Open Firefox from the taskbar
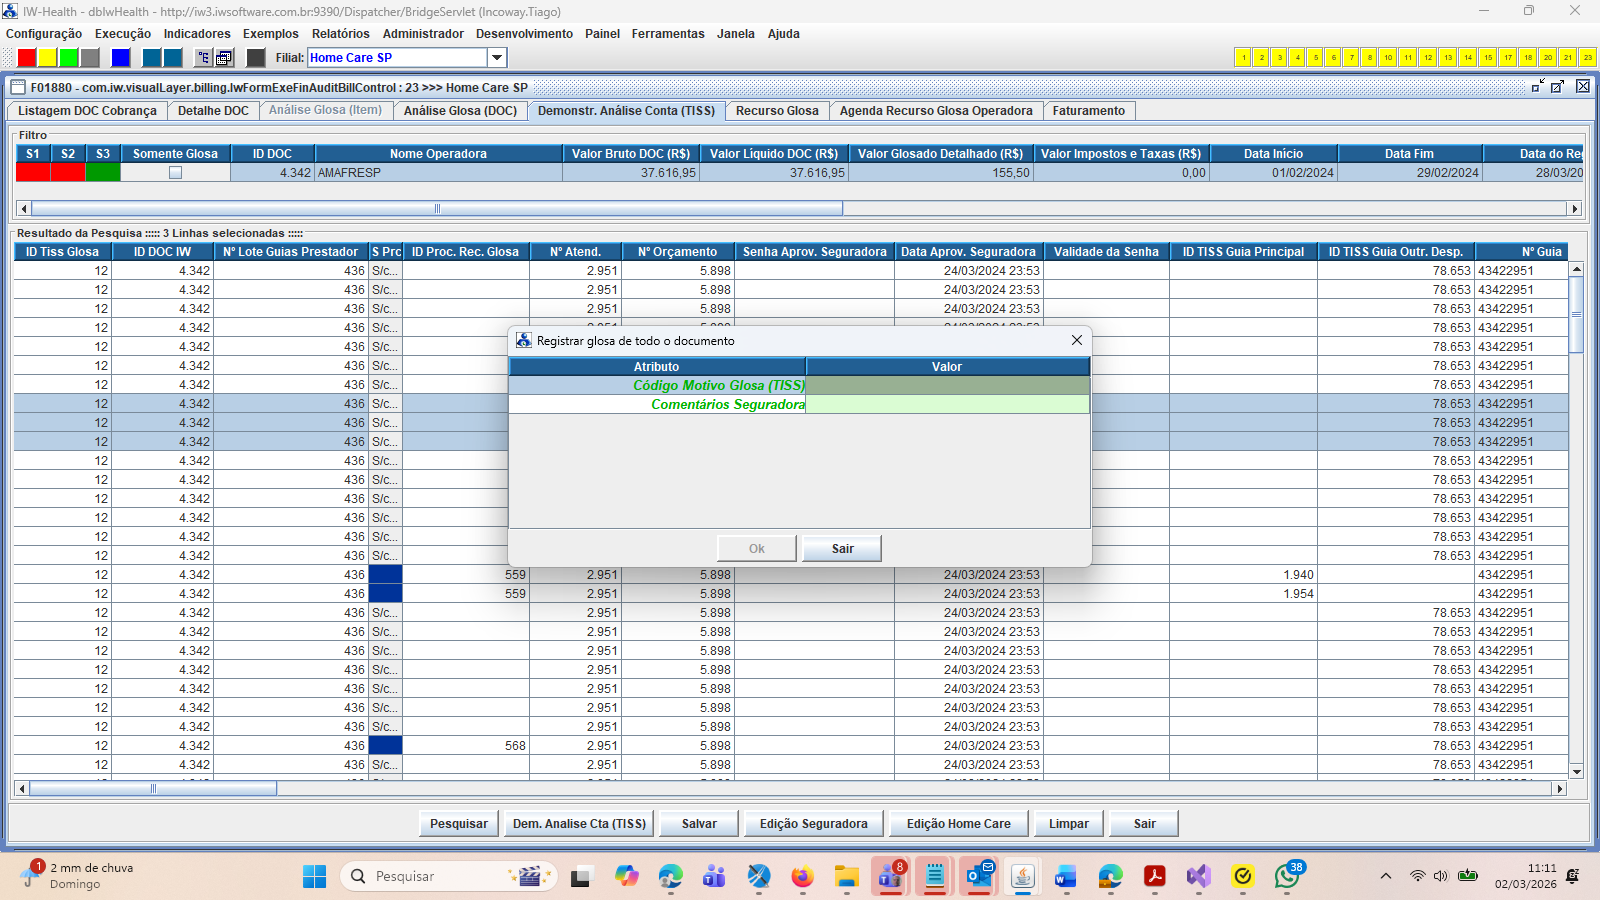This screenshot has width=1600, height=900. [x=802, y=877]
